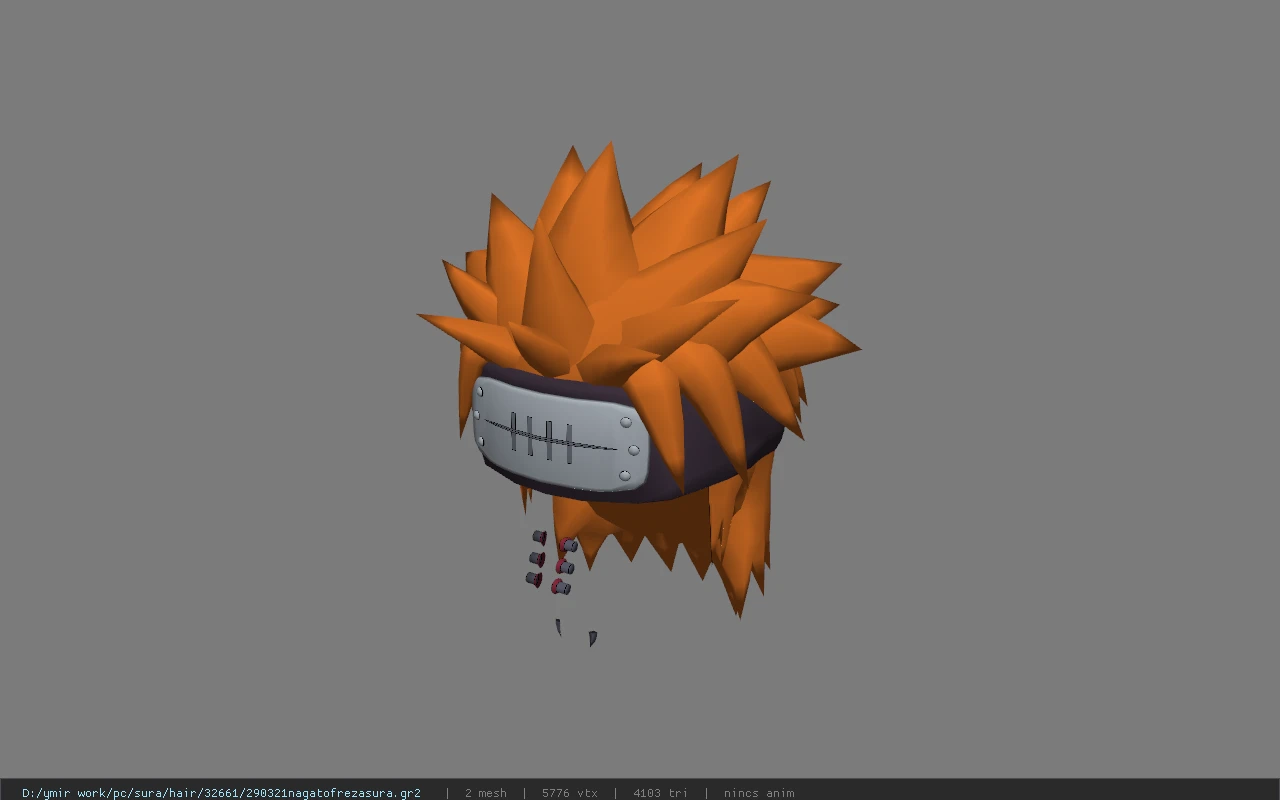The height and width of the screenshot is (800, 1280).
Task: Select the metal forehead protector plate on model
Action: tap(560, 436)
